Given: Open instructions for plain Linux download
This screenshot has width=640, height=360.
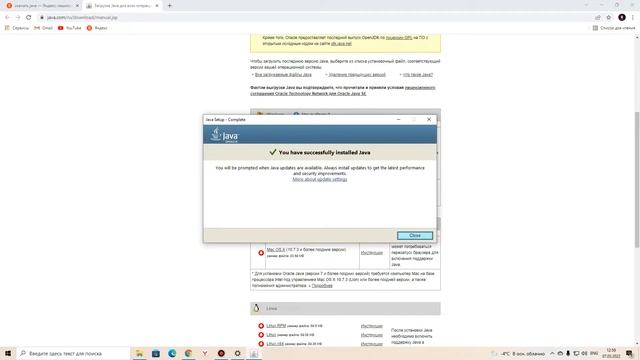Looking at the screenshot, I should tap(371, 335).
